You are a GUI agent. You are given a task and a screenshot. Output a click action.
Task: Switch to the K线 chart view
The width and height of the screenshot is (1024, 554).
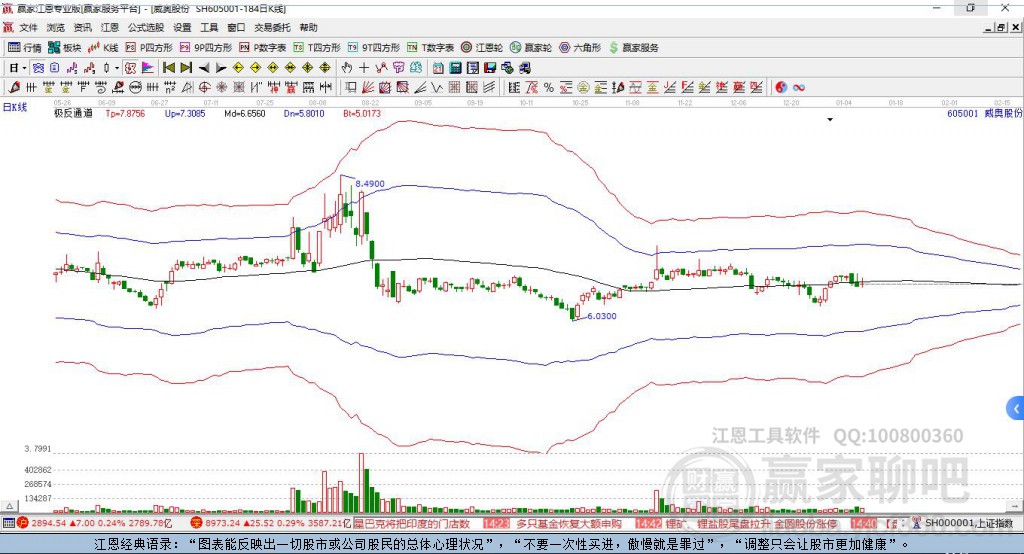tap(103, 48)
